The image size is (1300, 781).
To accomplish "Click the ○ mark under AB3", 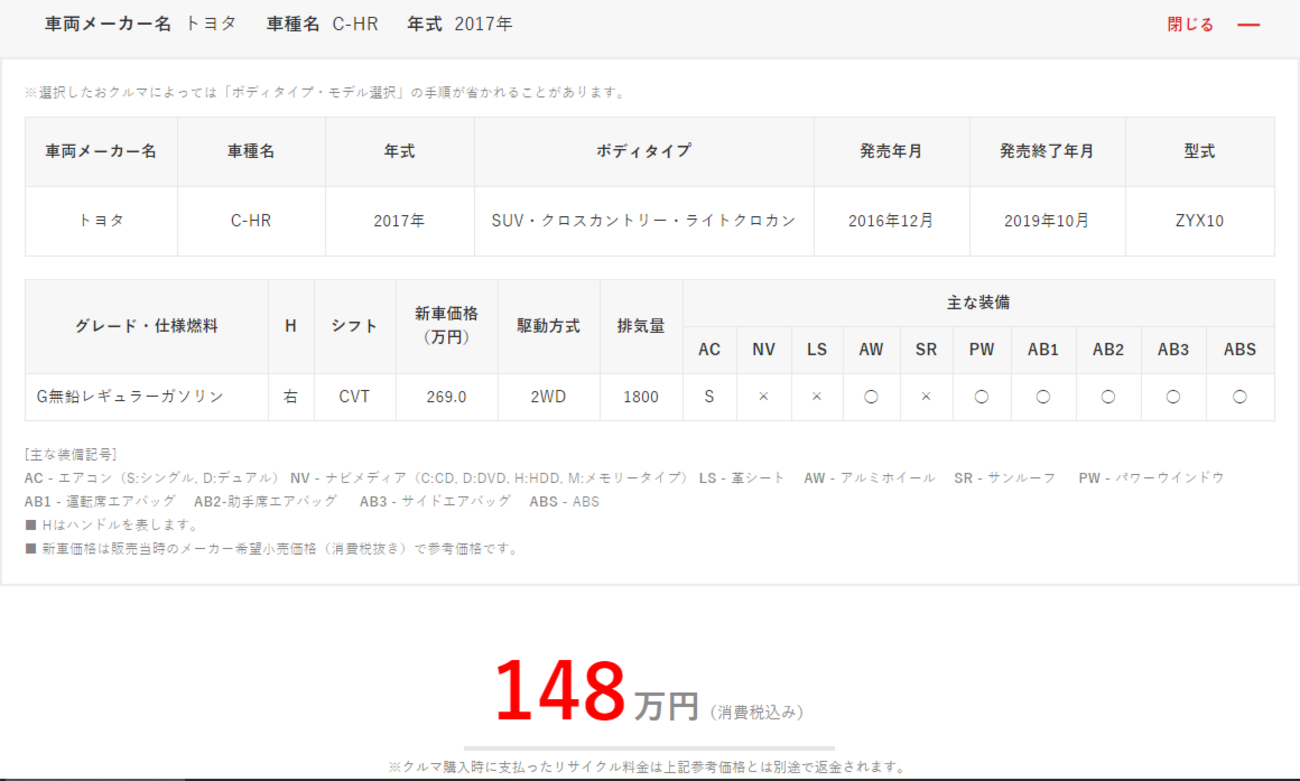I will (x=1173, y=397).
